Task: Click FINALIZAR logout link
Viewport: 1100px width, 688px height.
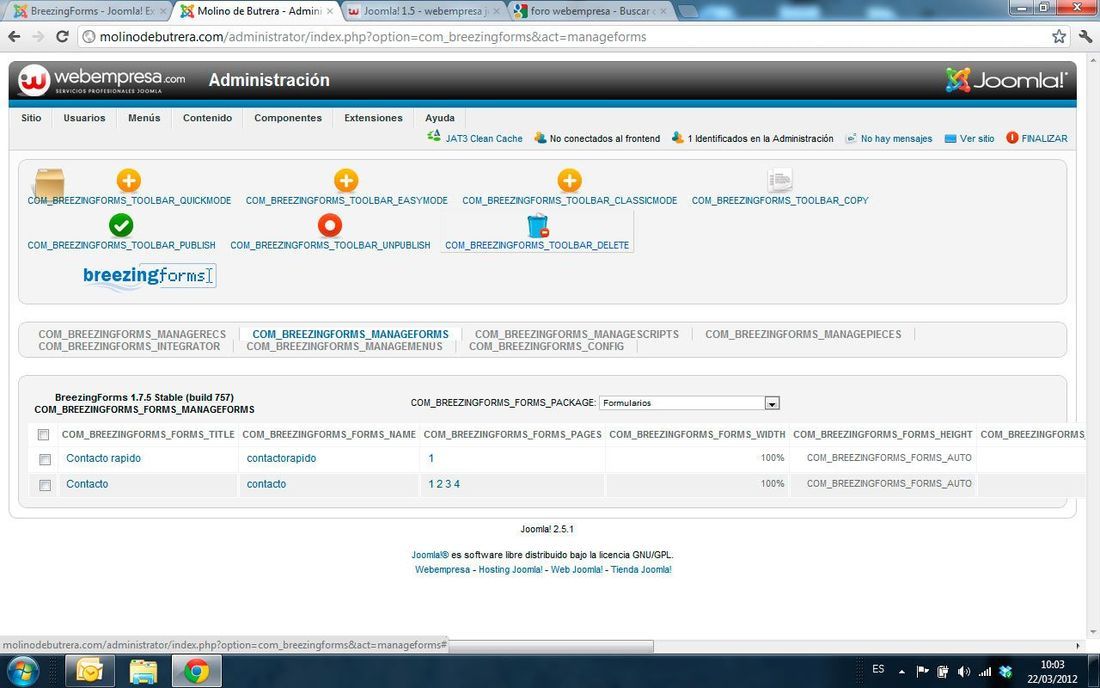Action: pyautogui.click(x=1044, y=138)
